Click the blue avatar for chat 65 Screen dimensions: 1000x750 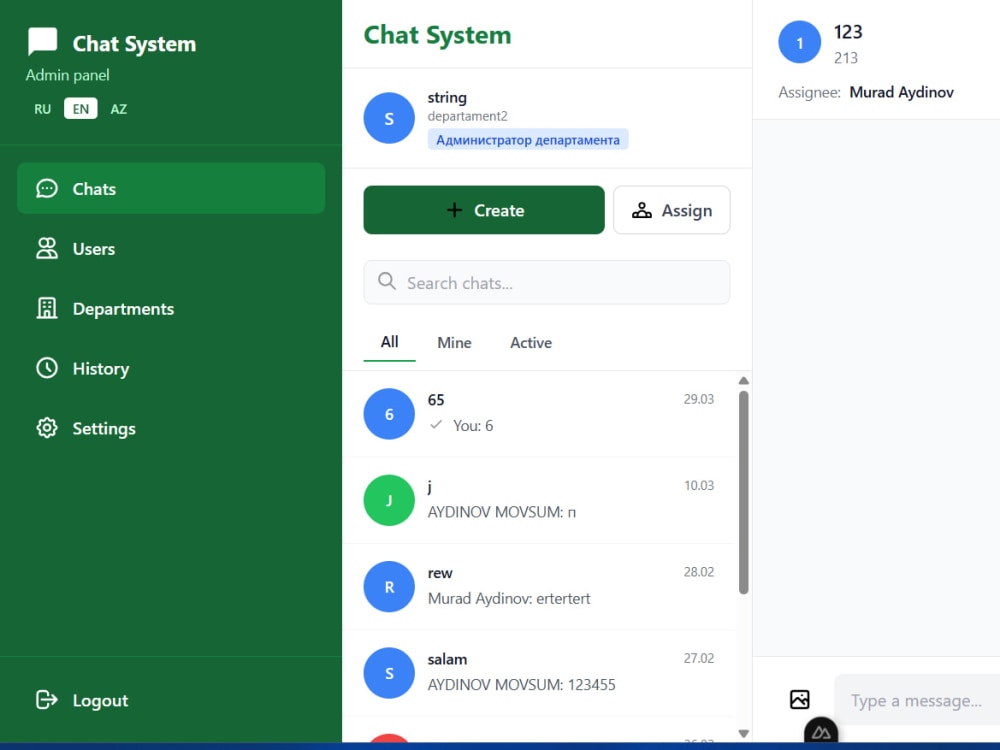[x=389, y=414]
